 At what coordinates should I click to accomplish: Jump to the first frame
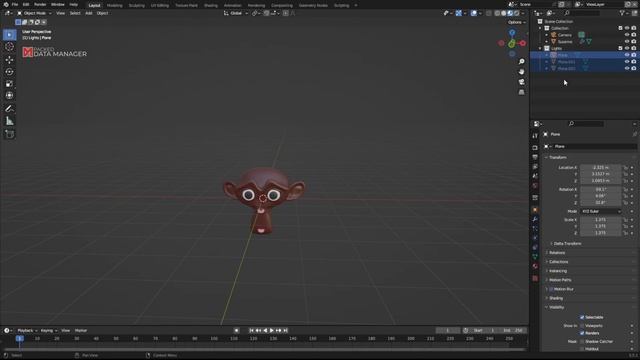click(251, 331)
